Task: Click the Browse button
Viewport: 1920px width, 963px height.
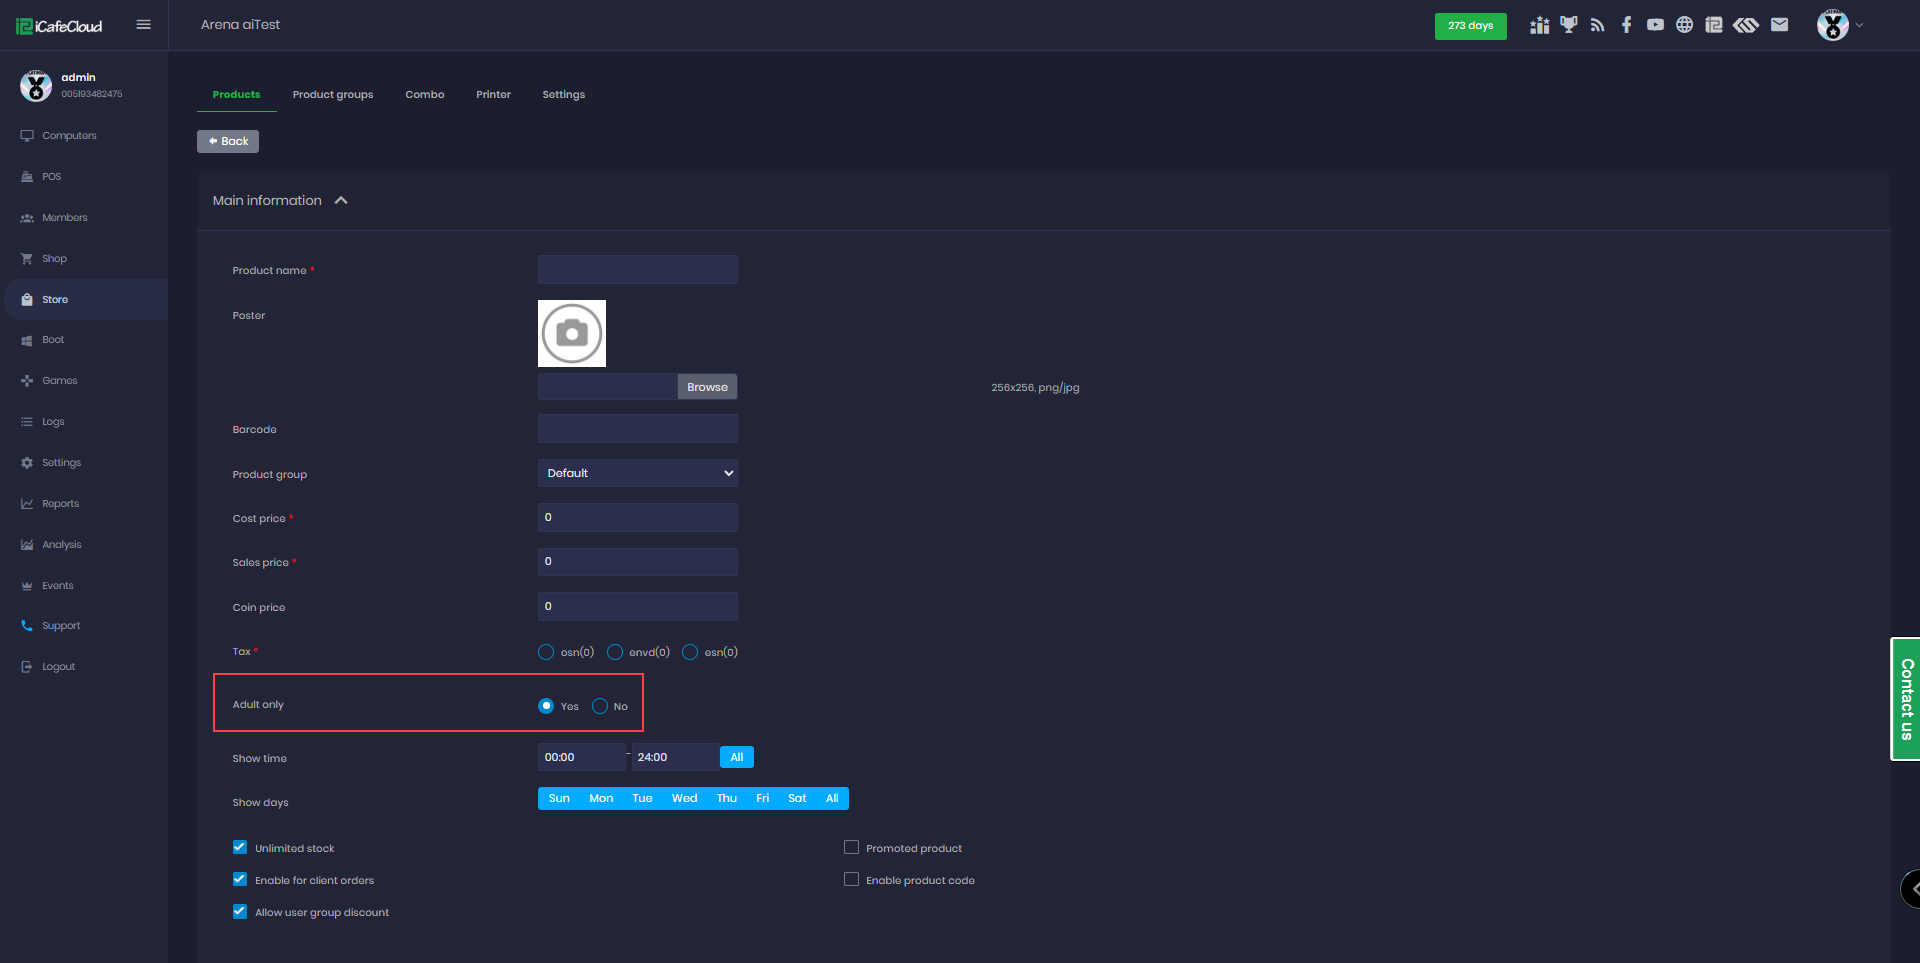Action: pos(707,387)
